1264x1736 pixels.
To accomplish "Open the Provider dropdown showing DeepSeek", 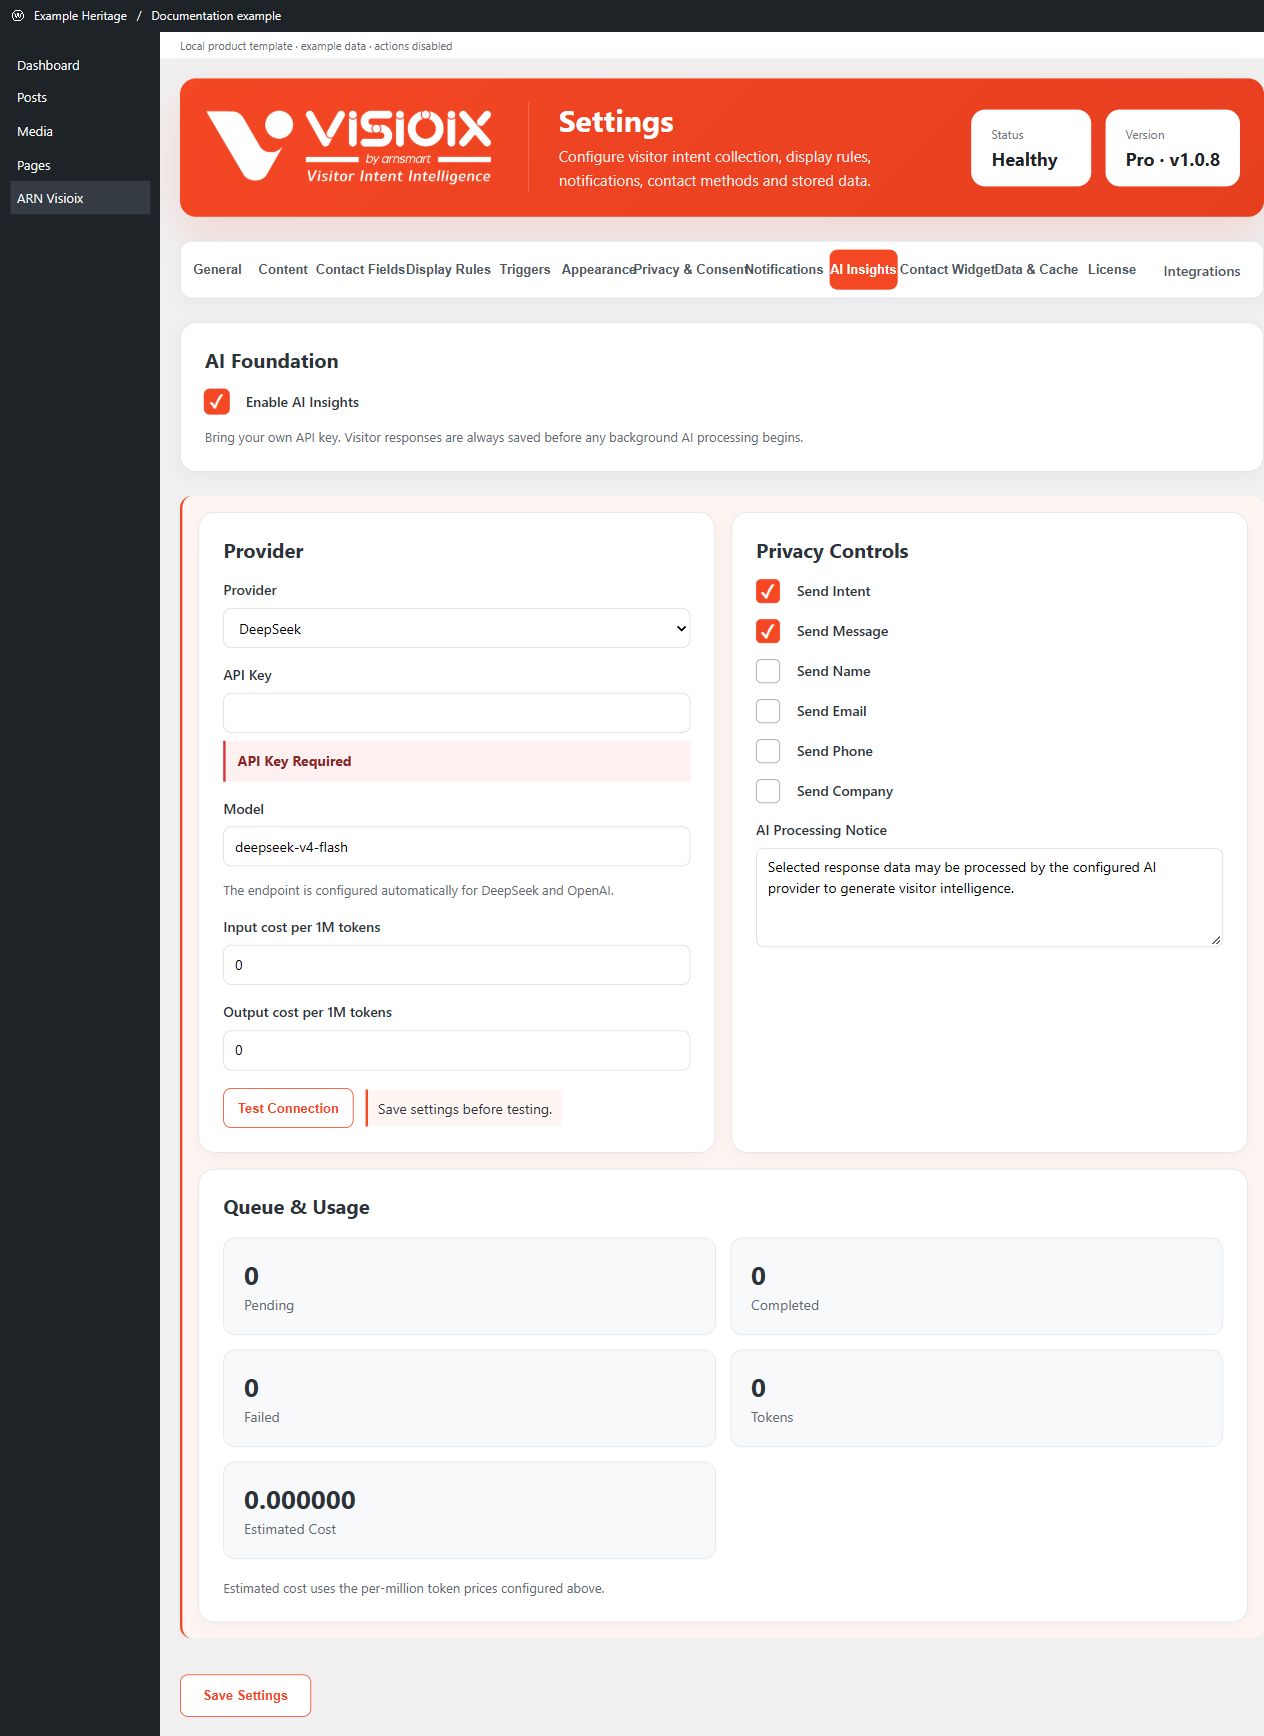I will 456,628.
